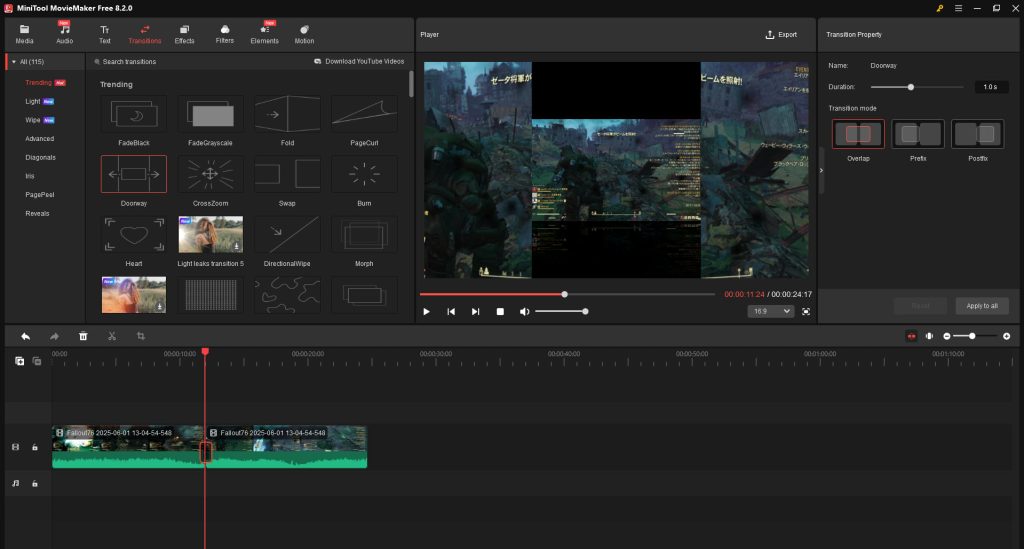Lock the audio track
Viewport: 1024px width, 549px height.
point(35,484)
